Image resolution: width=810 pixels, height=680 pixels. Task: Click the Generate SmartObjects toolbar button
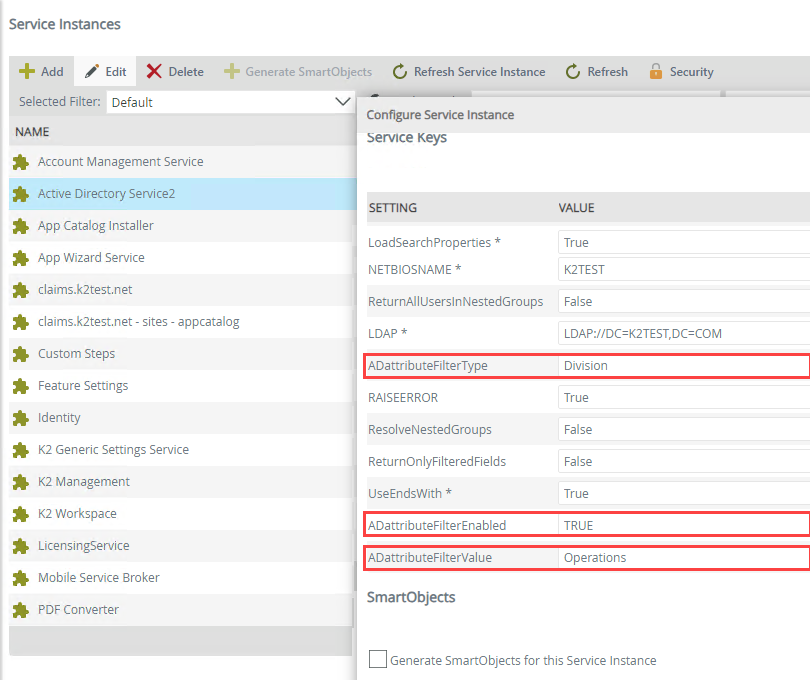pos(297,72)
